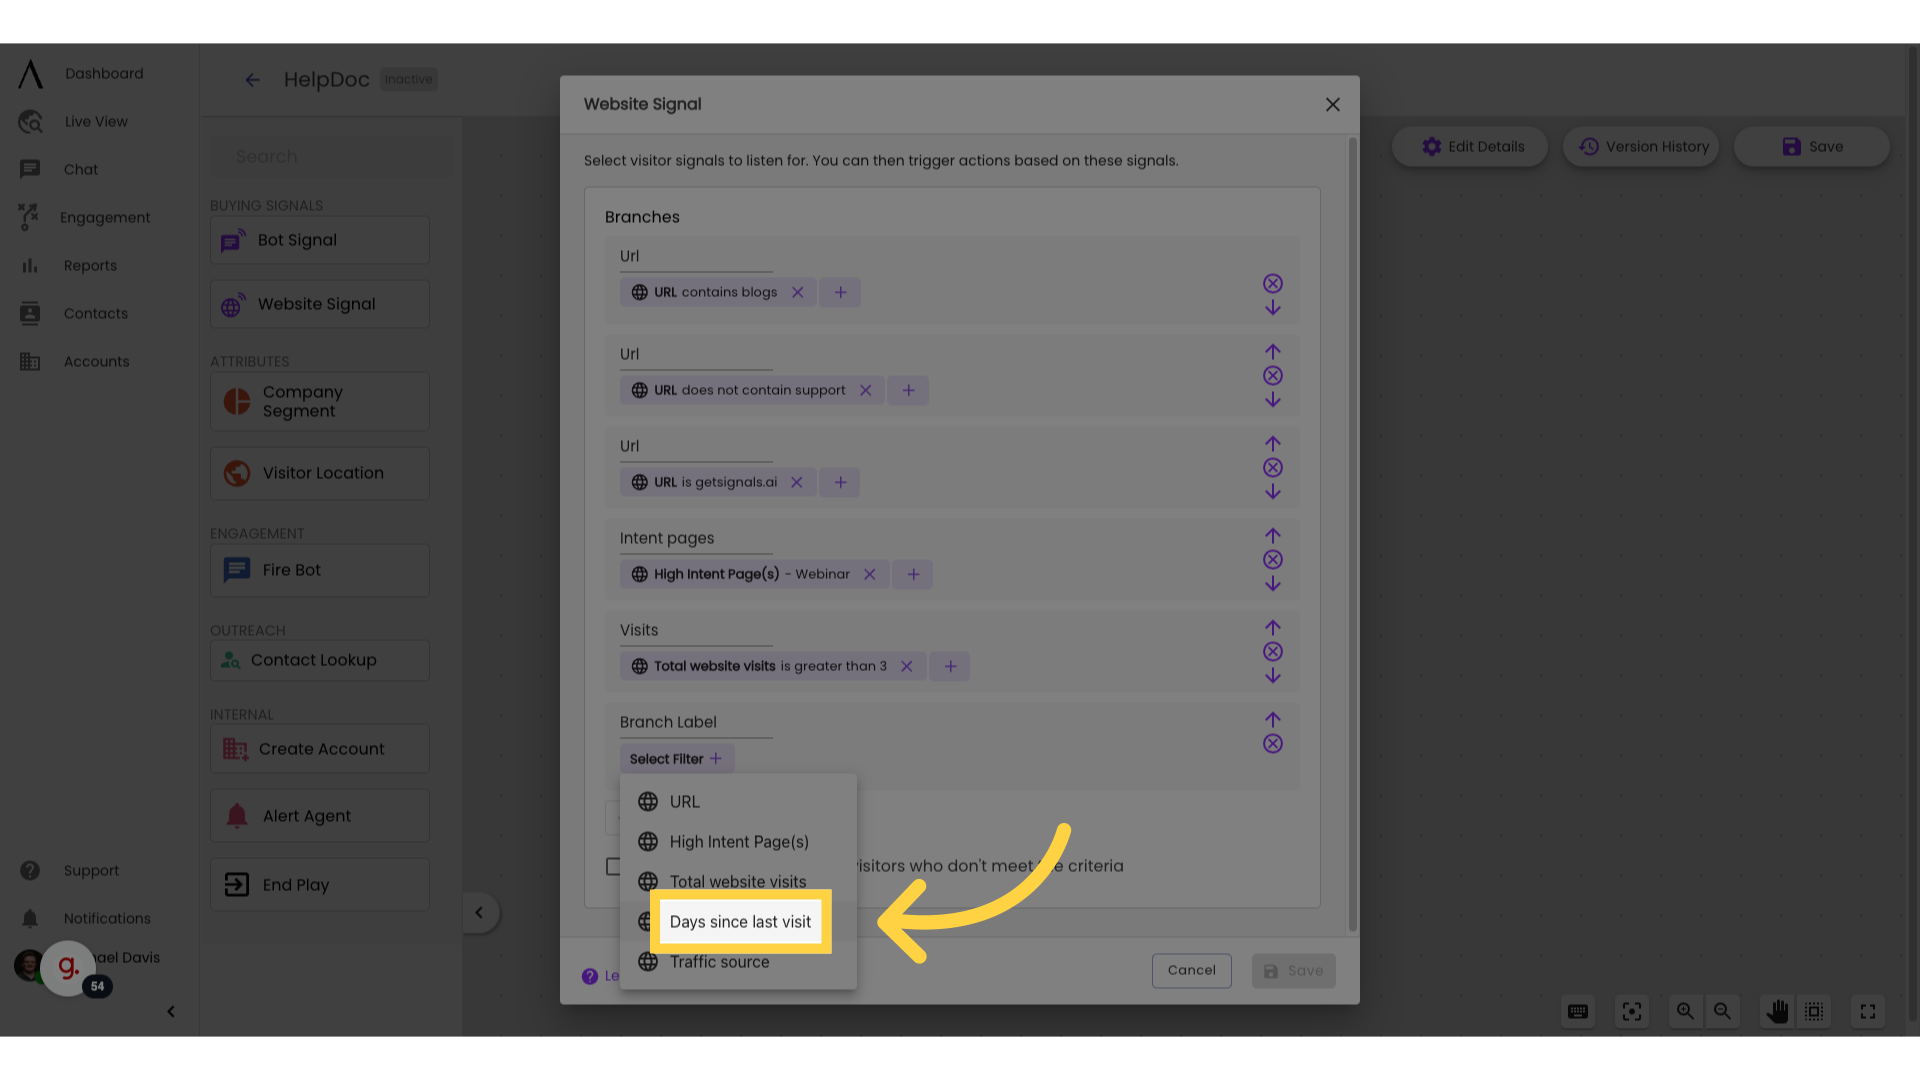Click the delete icon on URL contains blogs
Viewport: 1920px width, 1080px height.
tap(798, 291)
